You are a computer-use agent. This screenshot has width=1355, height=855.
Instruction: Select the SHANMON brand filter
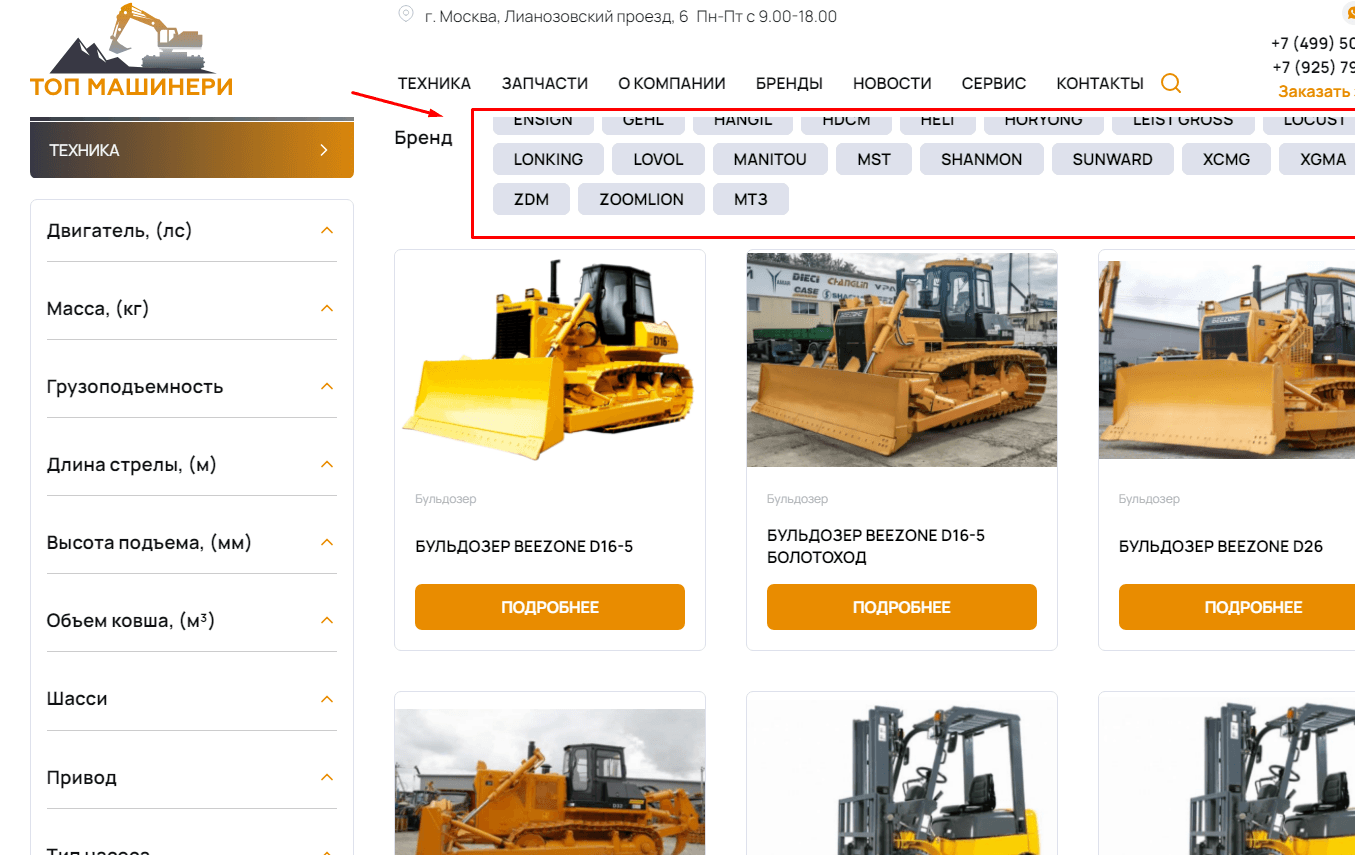pyautogui.click(x=981, y=159)
